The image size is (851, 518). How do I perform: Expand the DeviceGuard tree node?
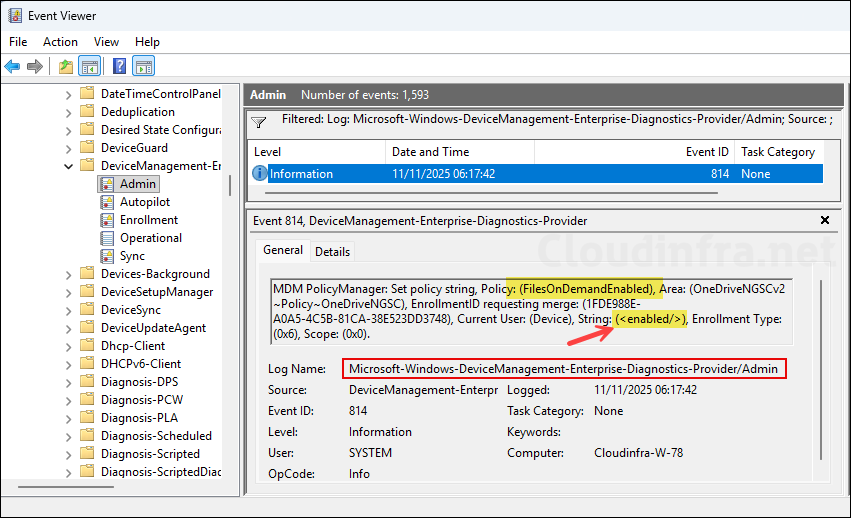pyautogui.click(x=68, y=149)
